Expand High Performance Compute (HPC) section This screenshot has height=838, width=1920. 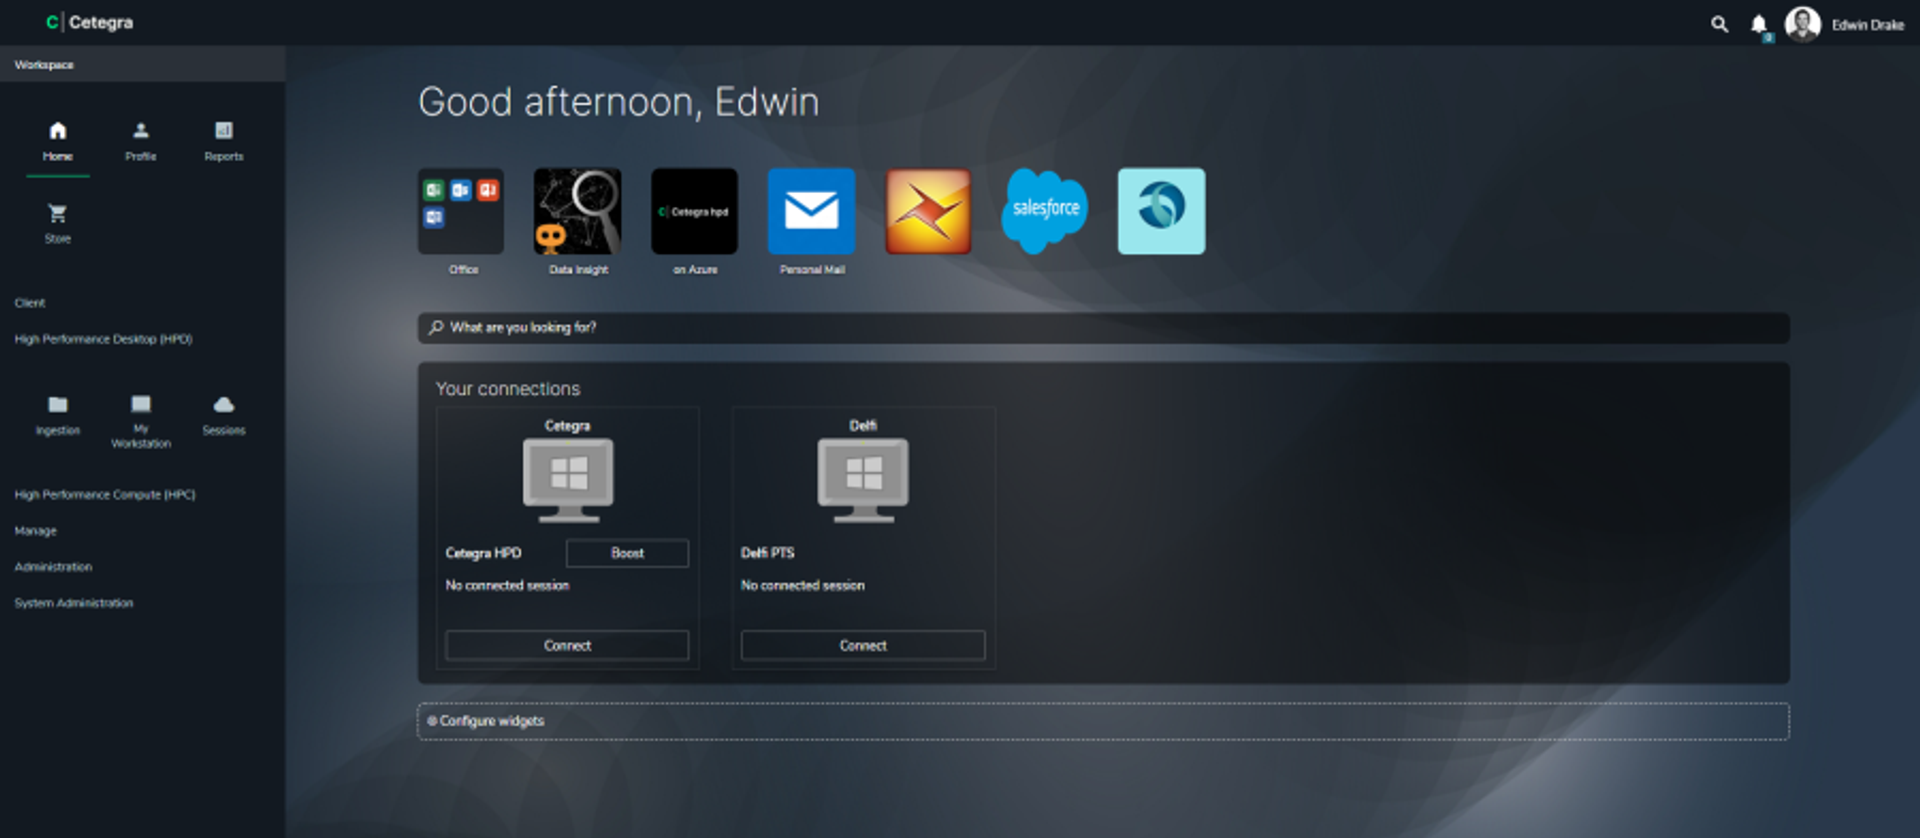pyautogui.click(x=105, y=495)
